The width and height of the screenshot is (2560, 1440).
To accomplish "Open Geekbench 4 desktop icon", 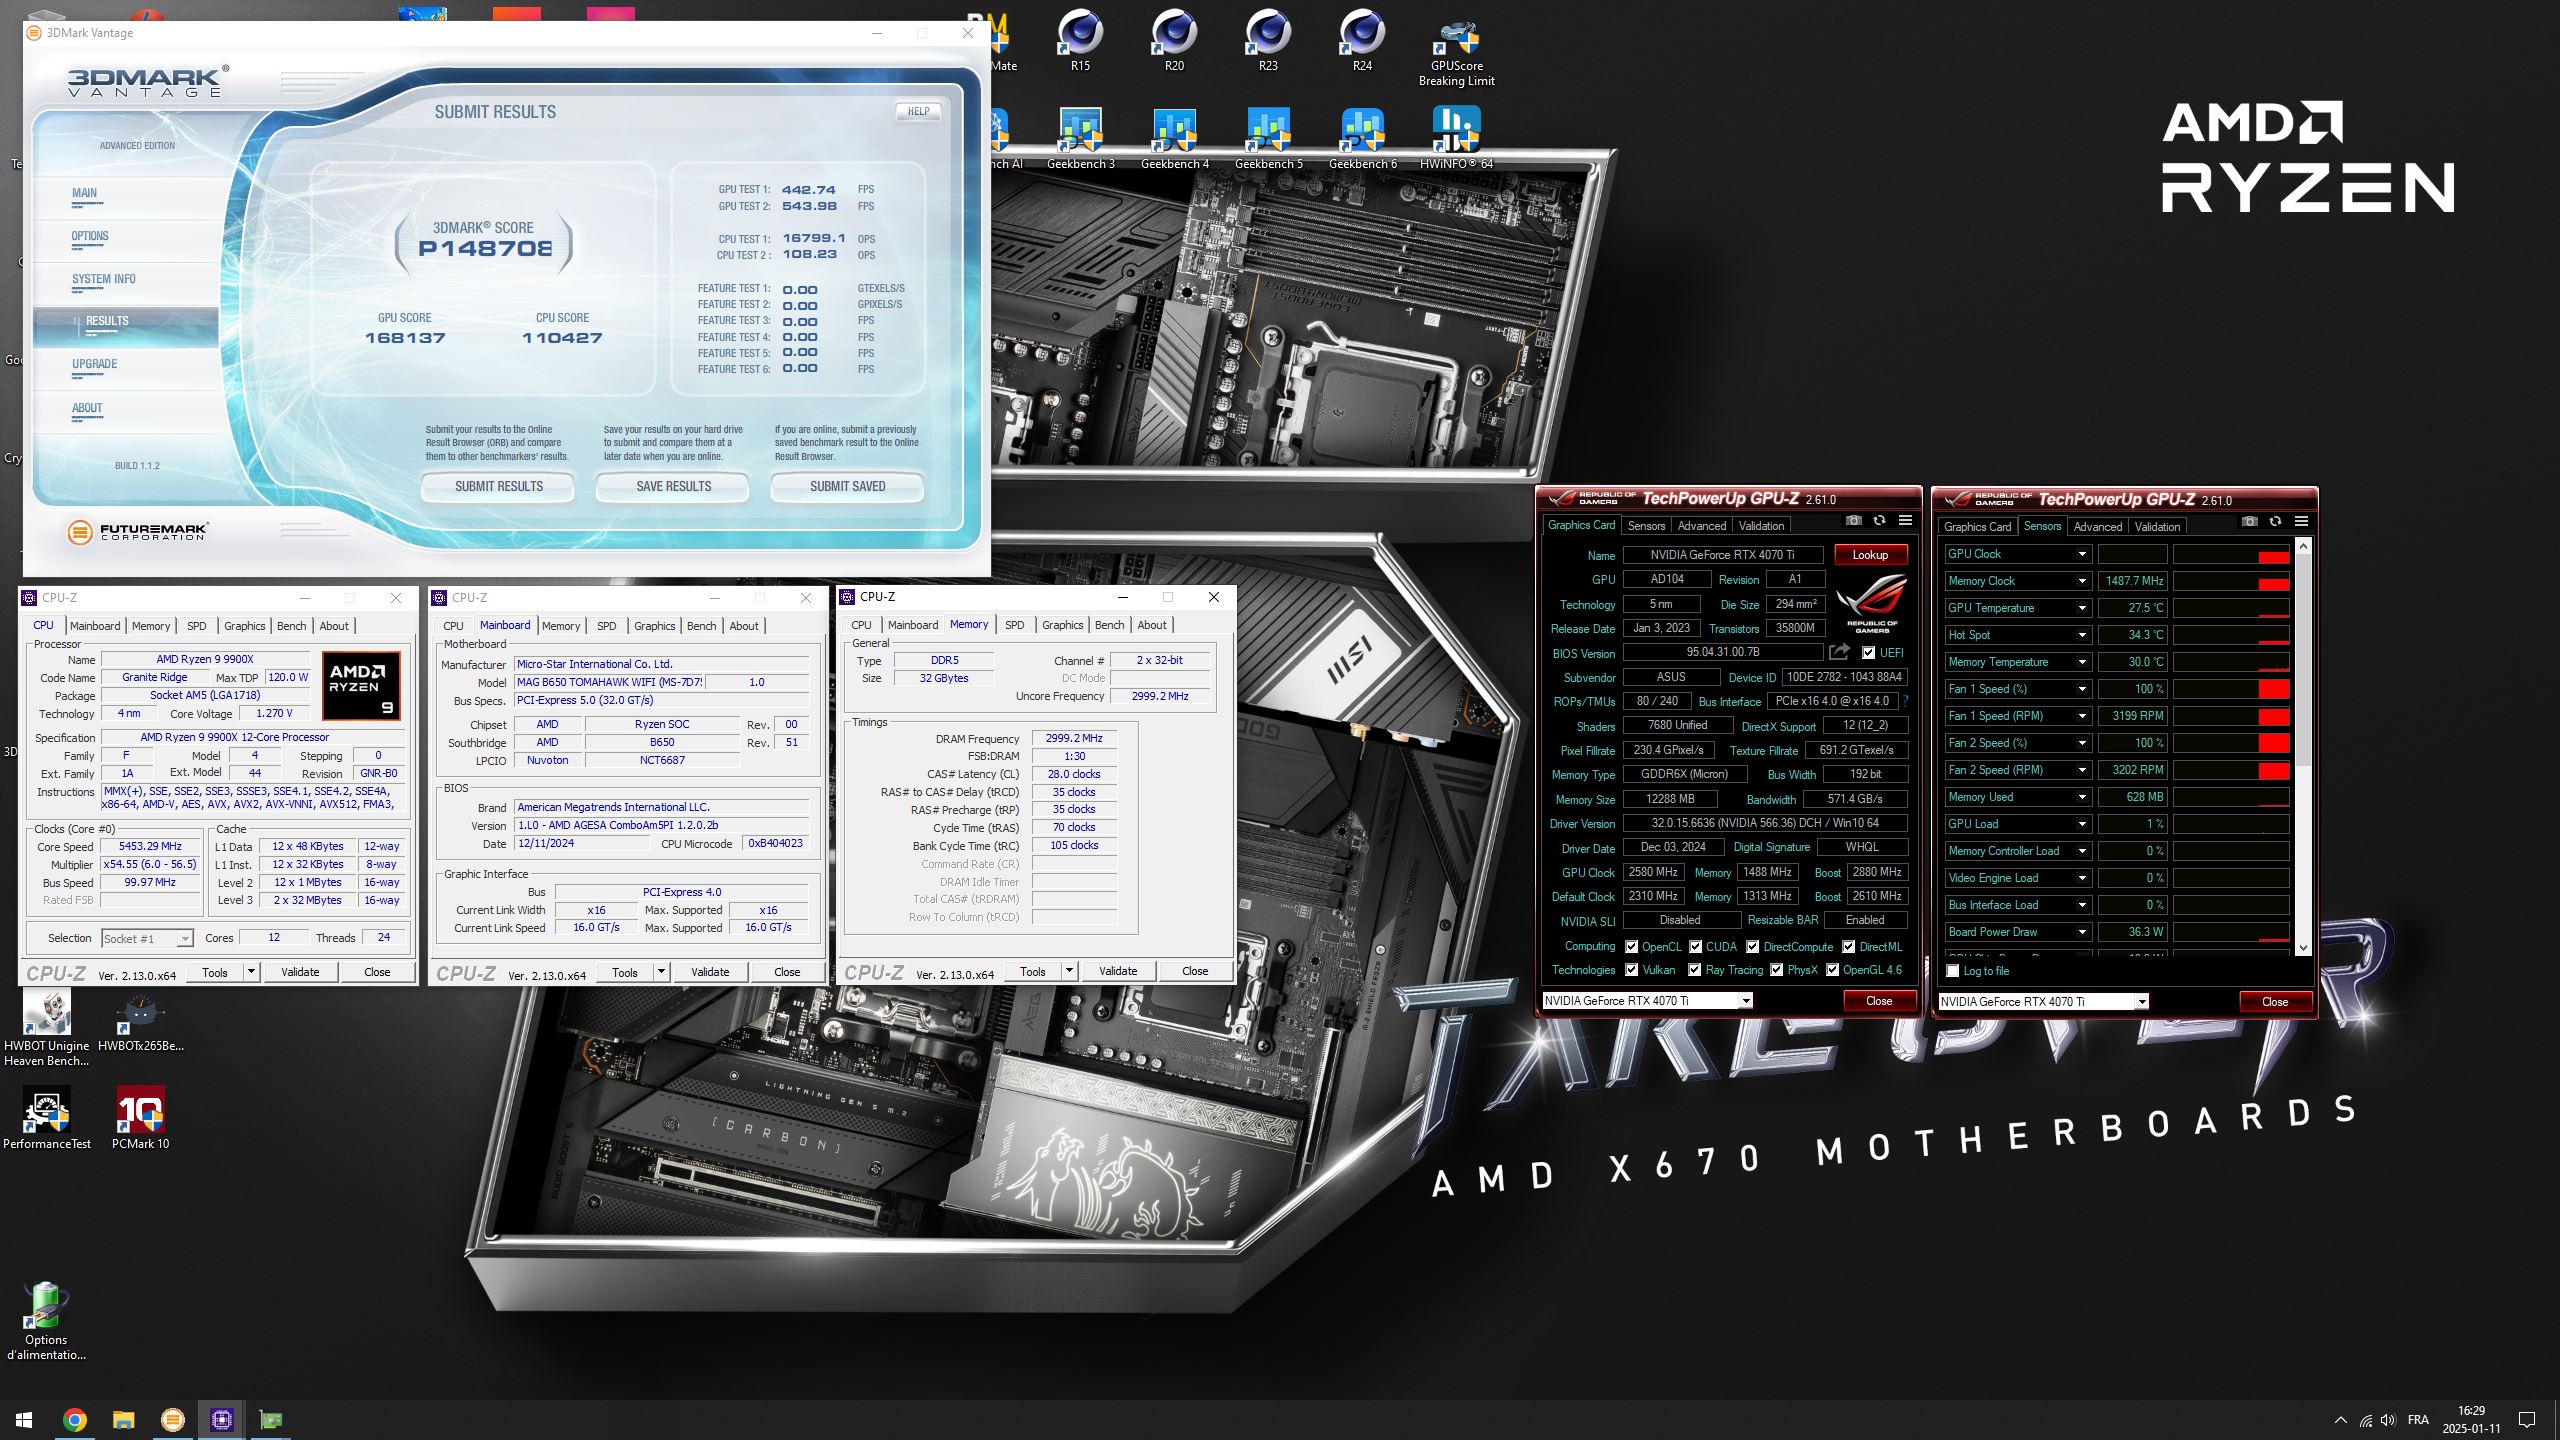I will click(x=1174, y=138).
